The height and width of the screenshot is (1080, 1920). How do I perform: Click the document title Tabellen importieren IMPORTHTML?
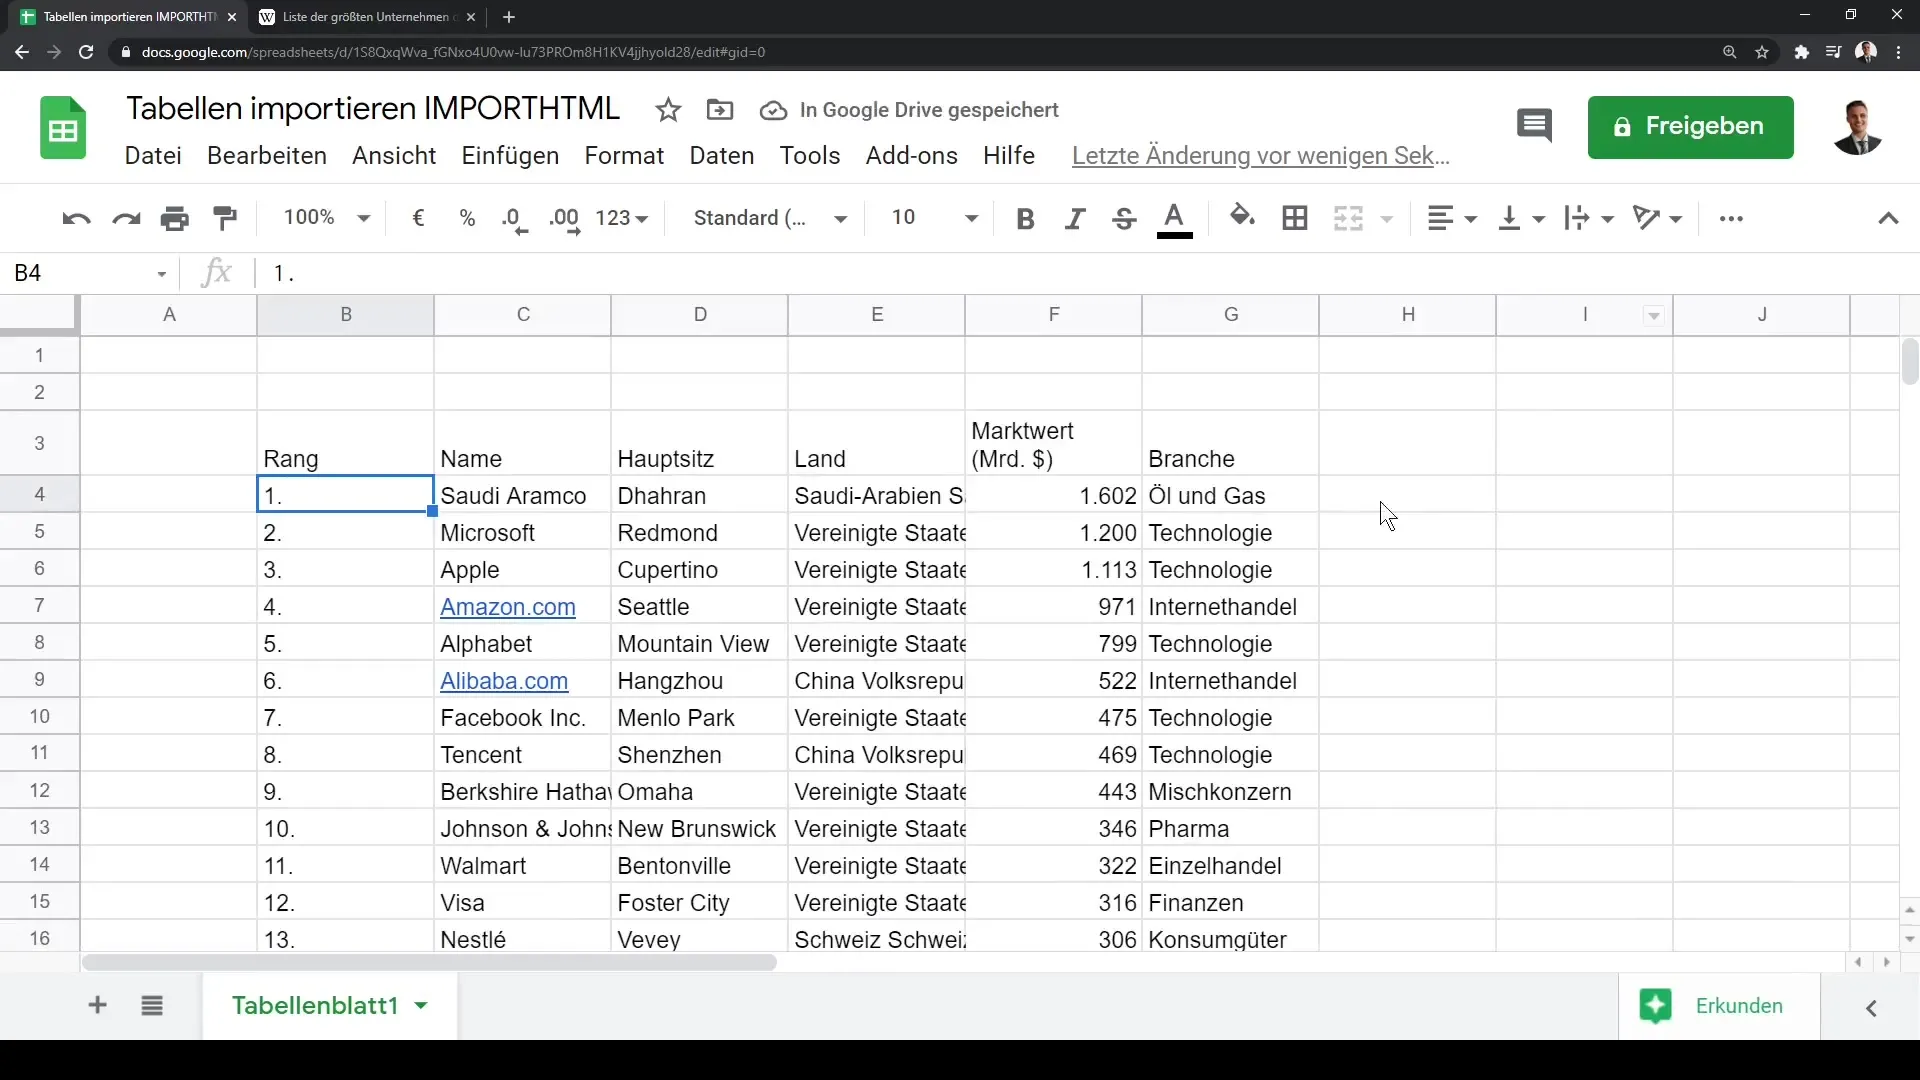[373, 108]
